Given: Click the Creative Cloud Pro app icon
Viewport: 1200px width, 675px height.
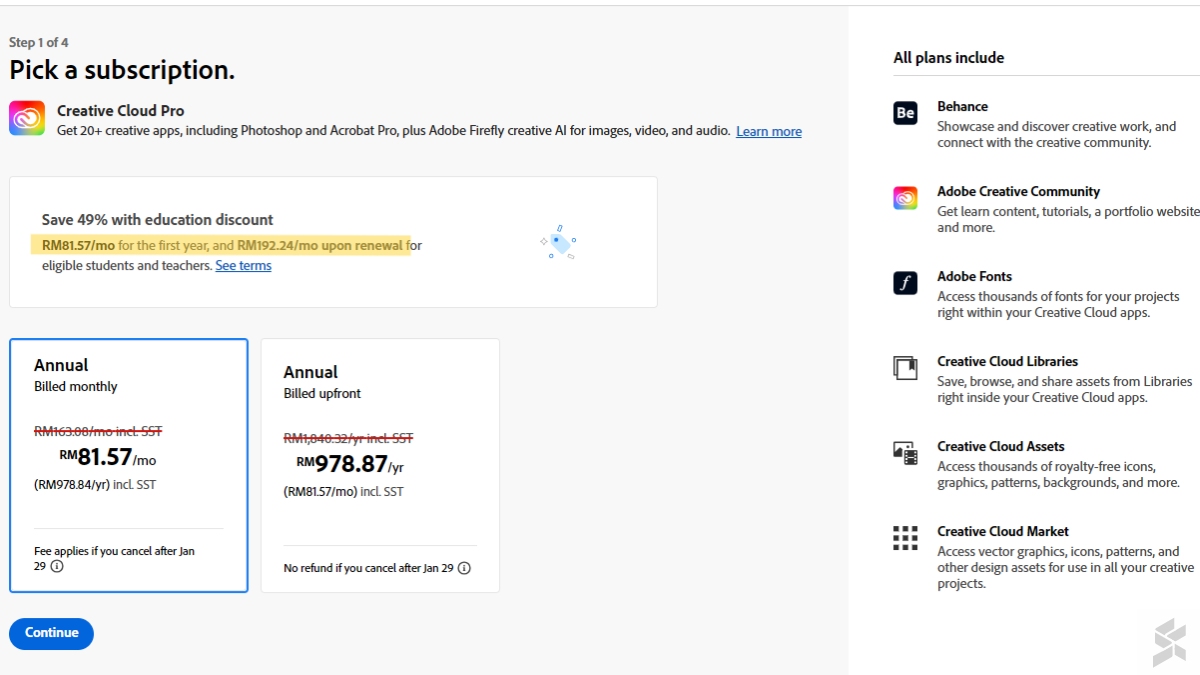Looking at the screenshot, I should [x=26, y=120].
